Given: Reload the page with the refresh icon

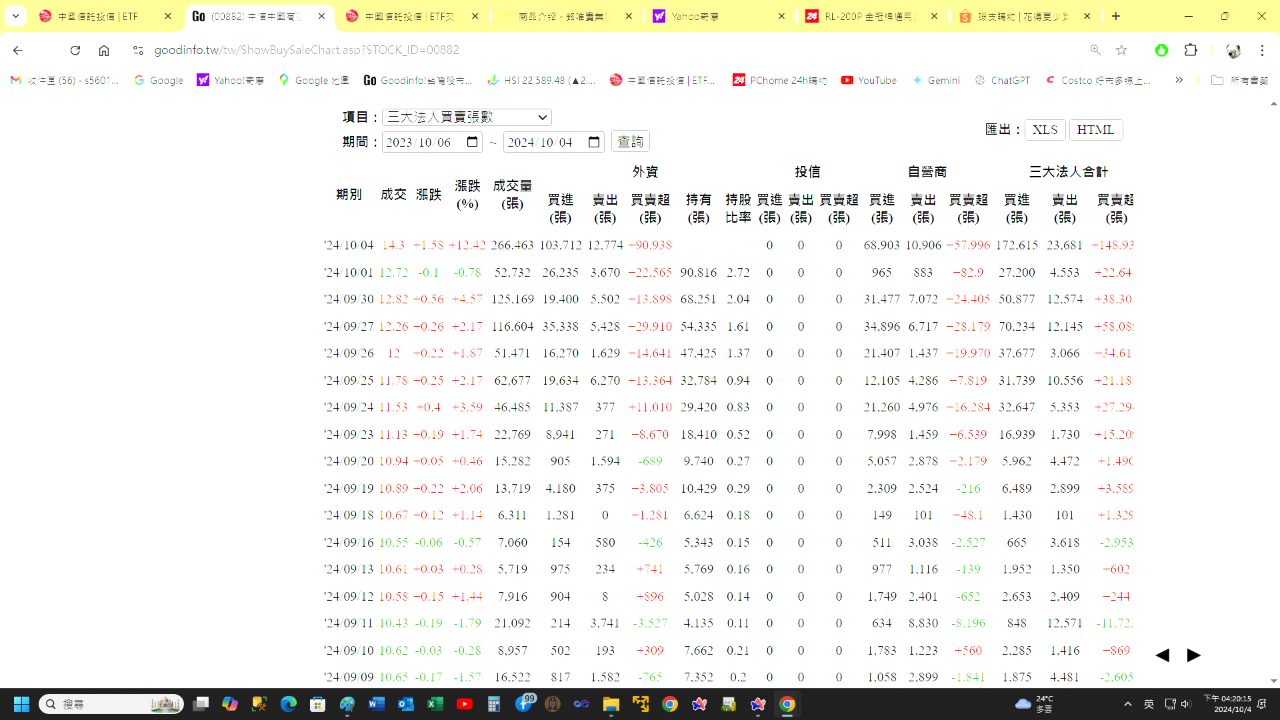Looking at the screenshot, I should [x=75, y=50].
